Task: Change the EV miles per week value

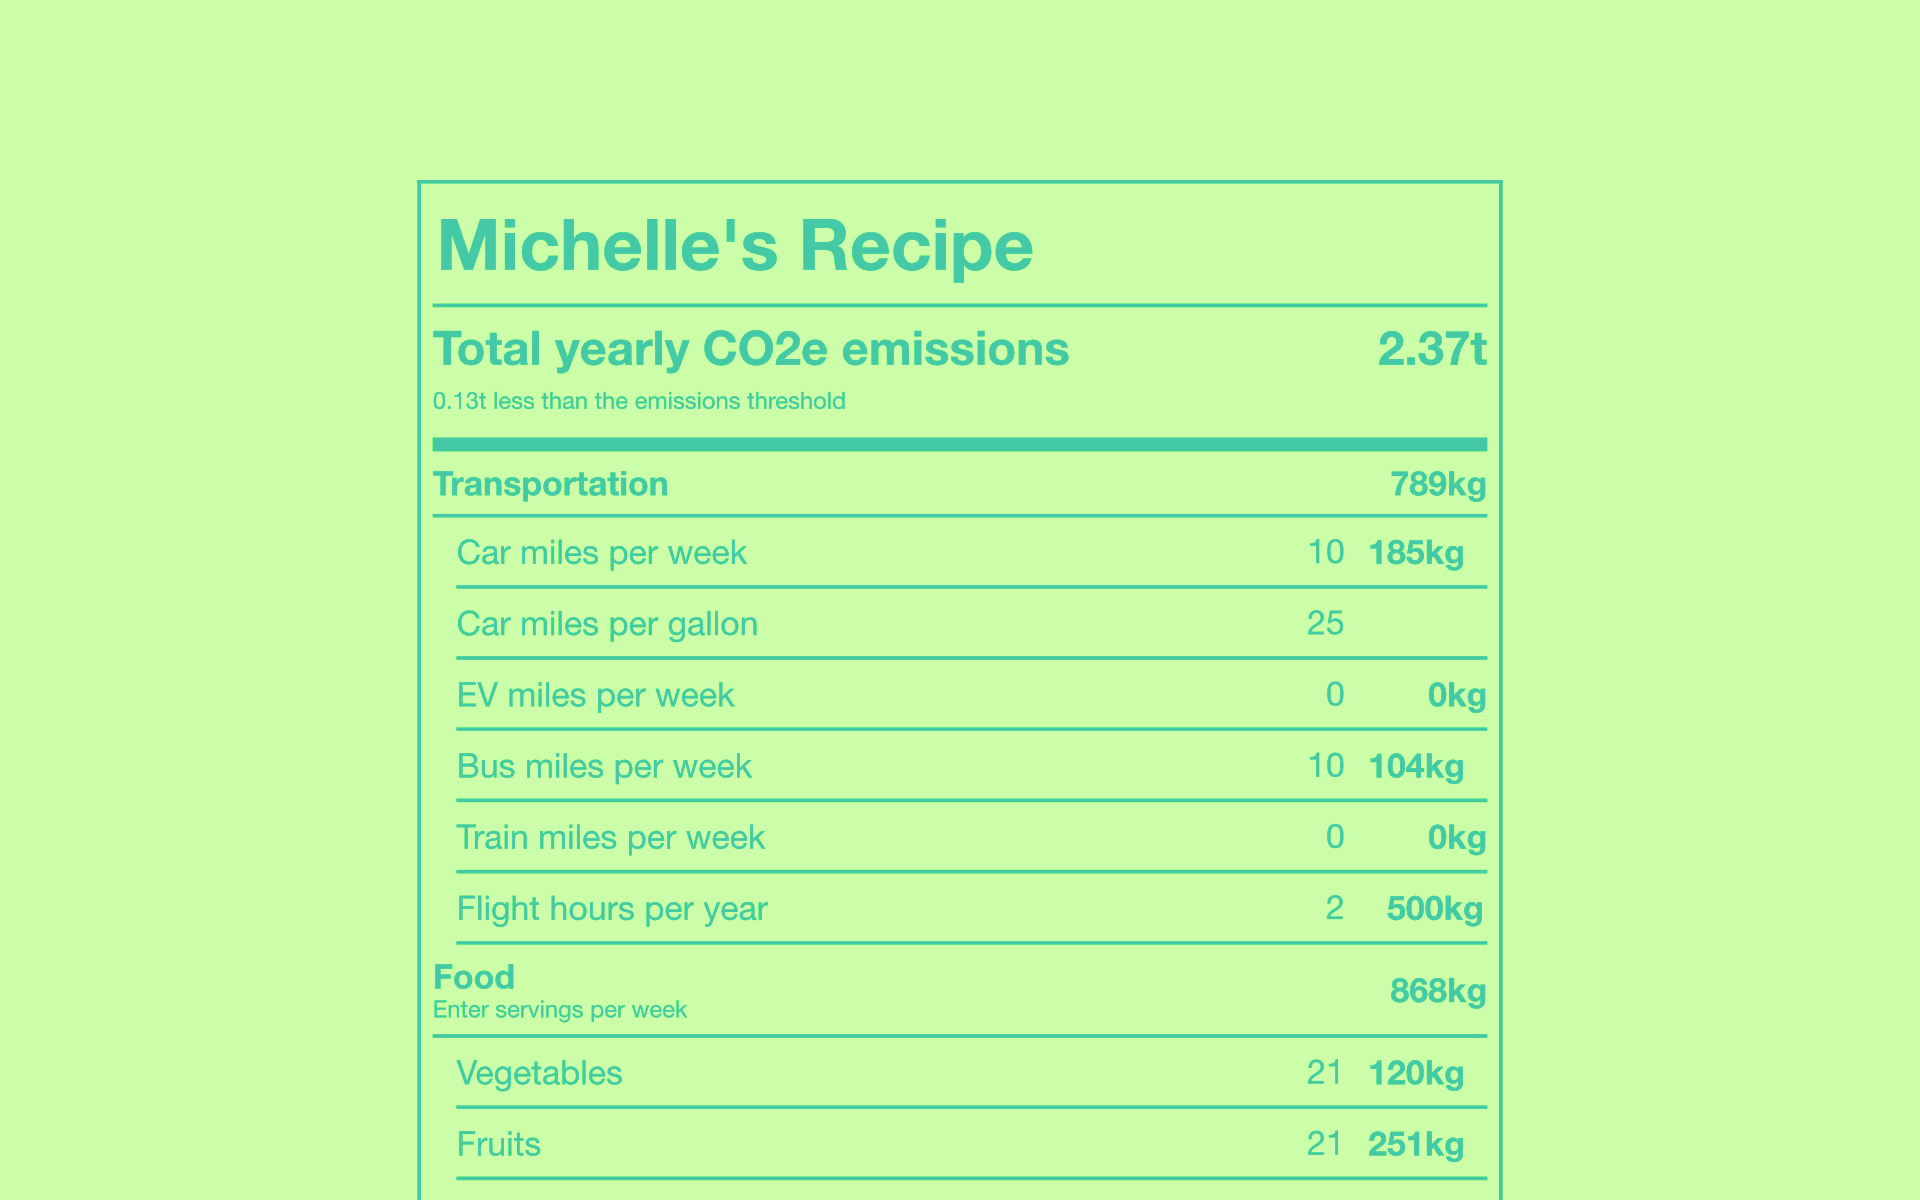Action: (1334, 694)
